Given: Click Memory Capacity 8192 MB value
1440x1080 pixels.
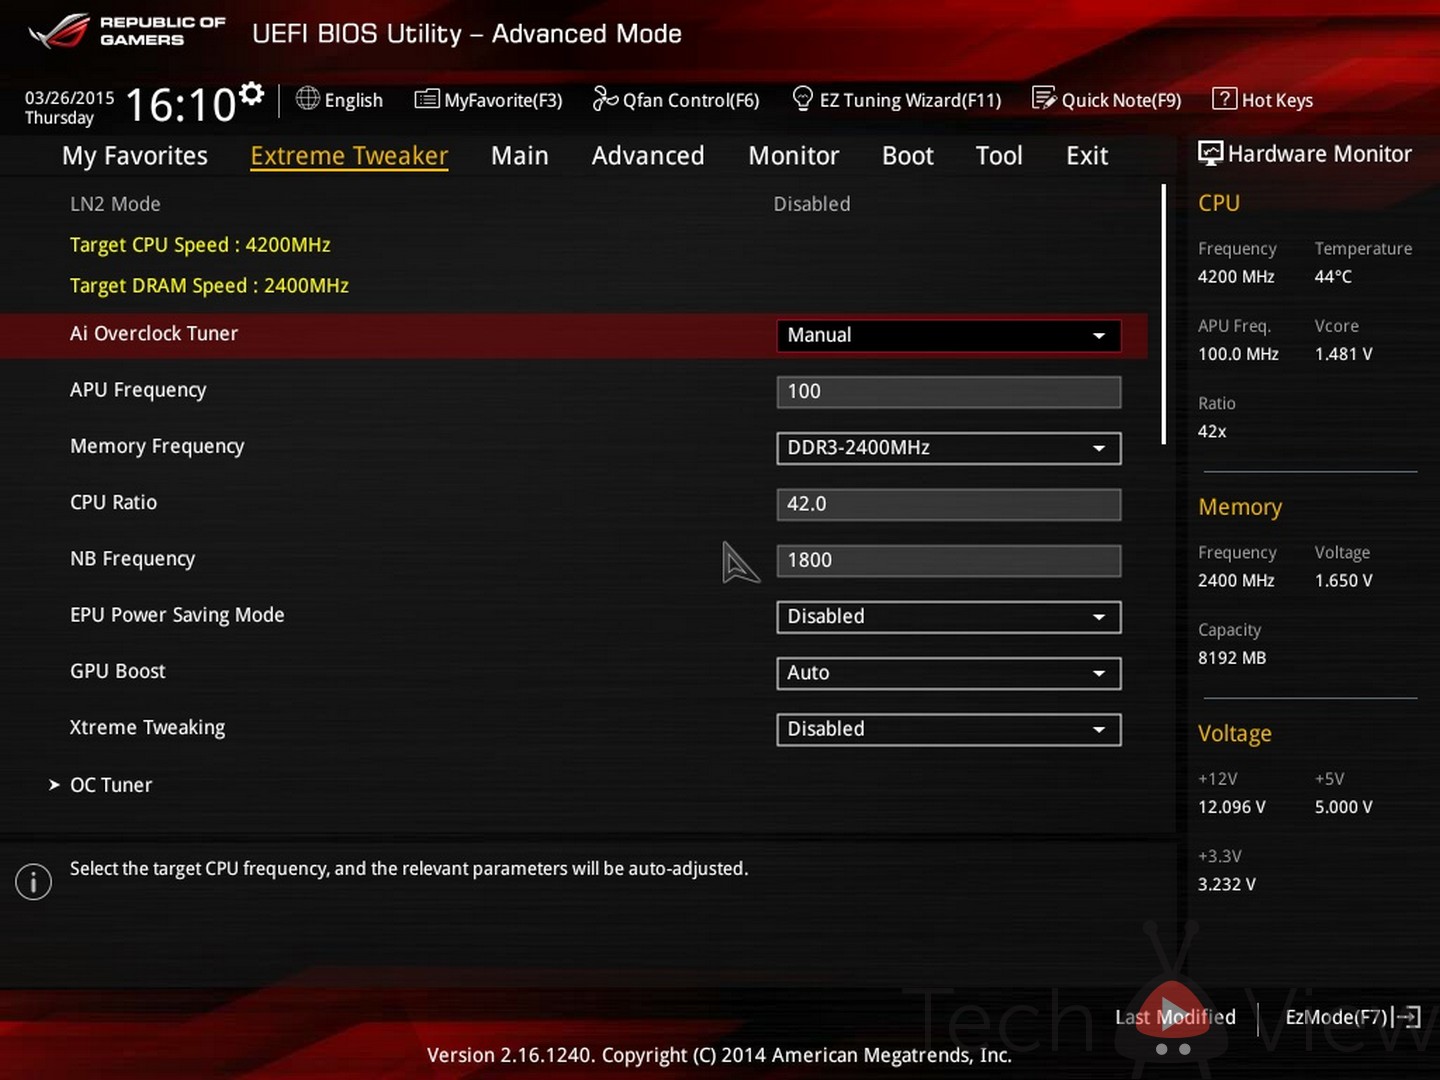Looking at the screenshot, I should pos(1232,658).
